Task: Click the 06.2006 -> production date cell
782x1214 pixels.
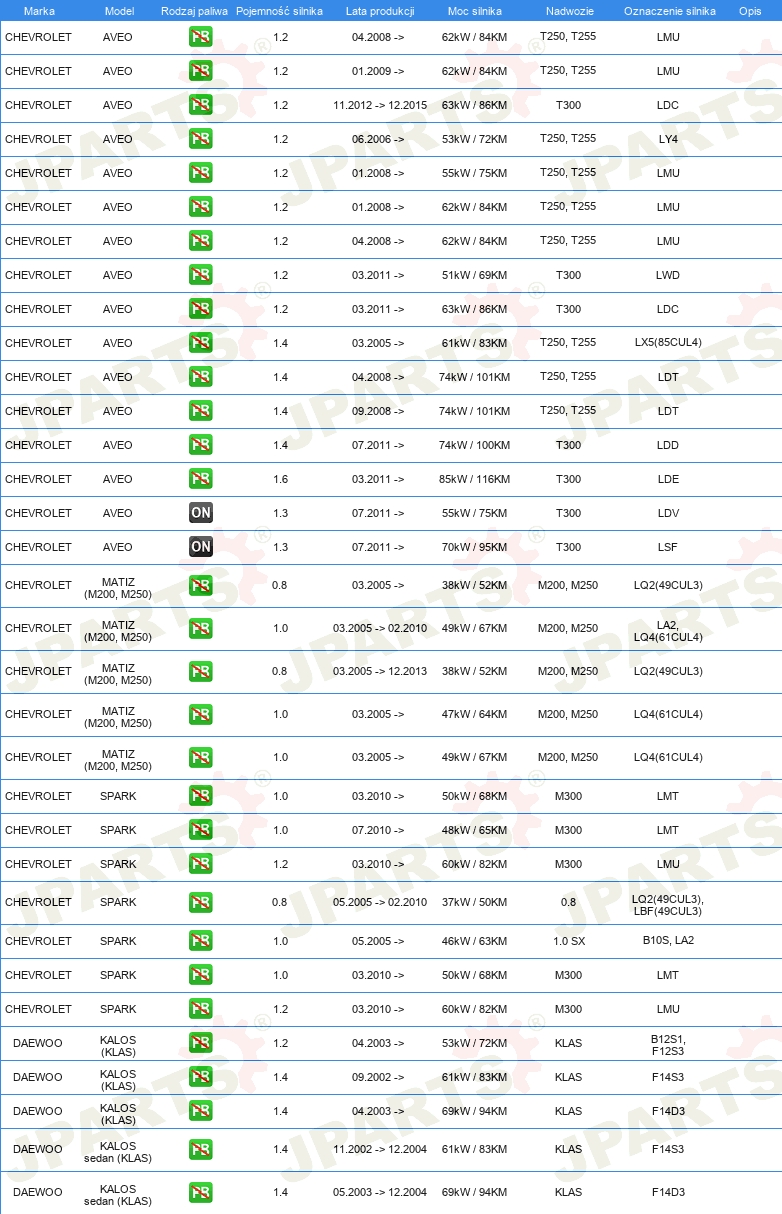Action: 378,139
